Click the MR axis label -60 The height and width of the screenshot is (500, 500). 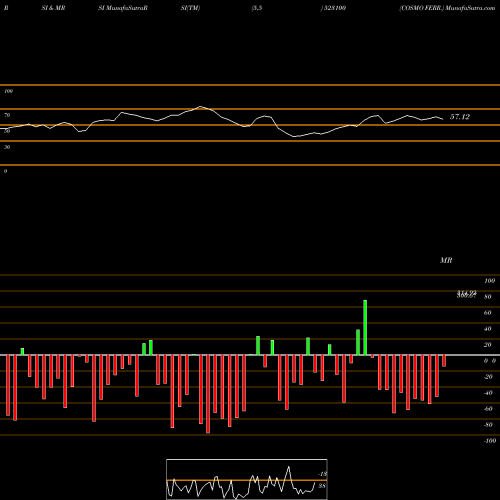coord(488,409)
